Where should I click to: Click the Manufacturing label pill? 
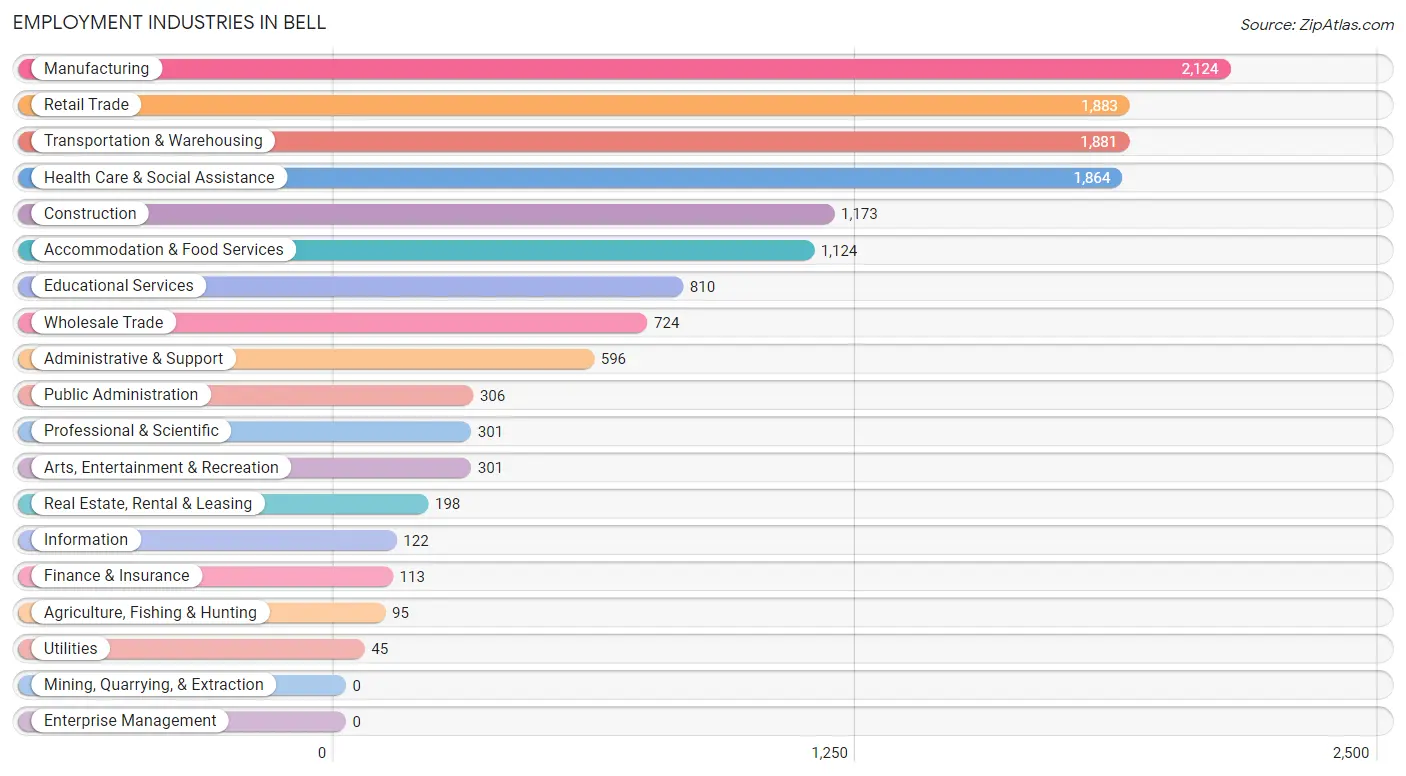[89, 69]
